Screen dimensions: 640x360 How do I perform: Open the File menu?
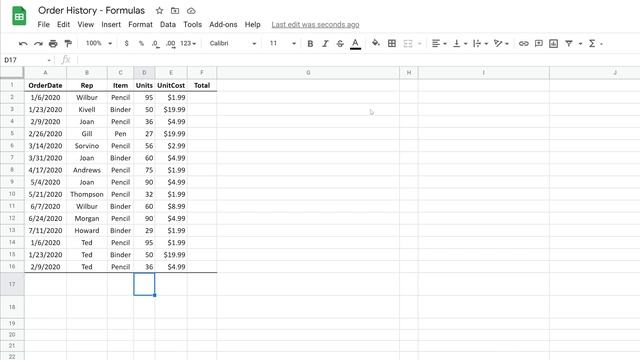click(x=43, y=24)
